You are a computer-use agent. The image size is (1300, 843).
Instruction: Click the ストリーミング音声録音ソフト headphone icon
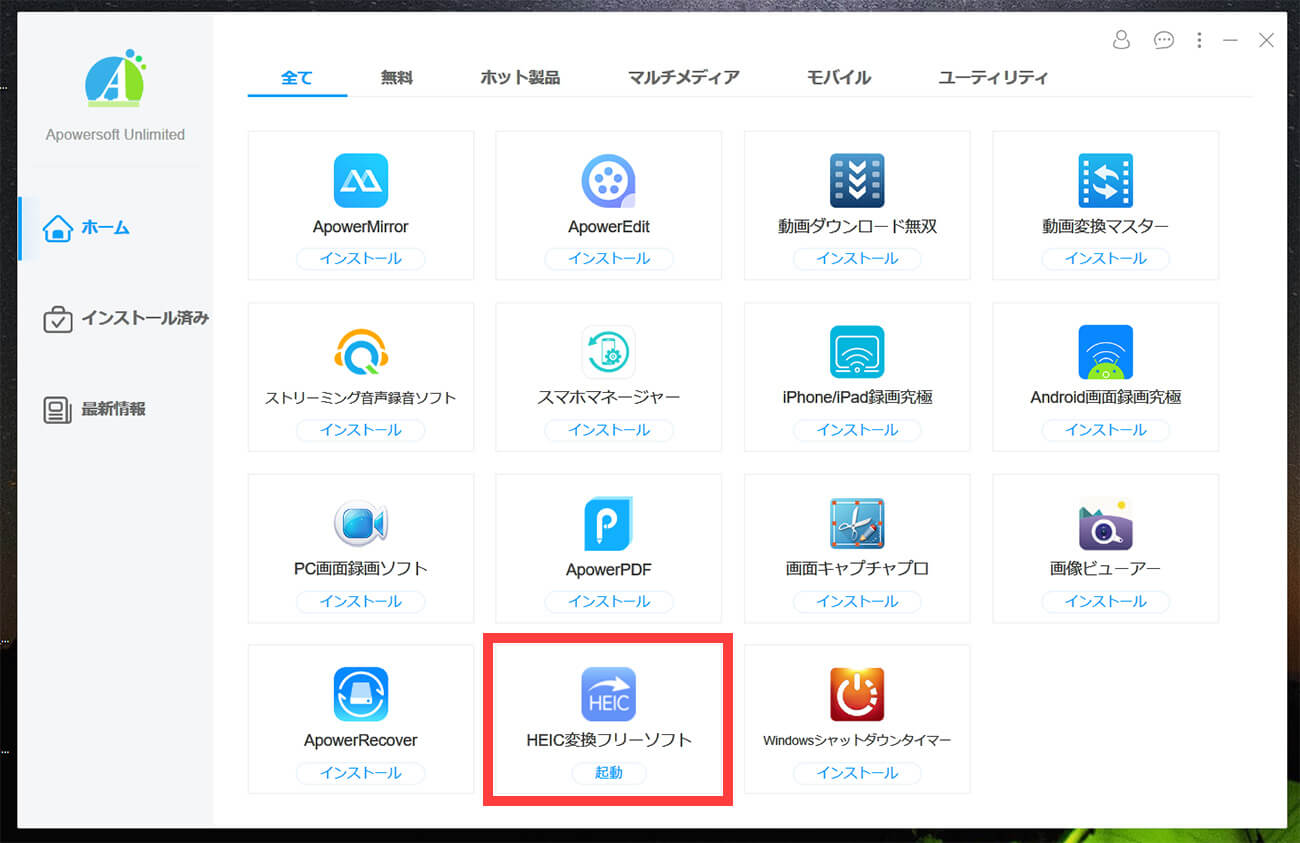(x=360, y=352)
